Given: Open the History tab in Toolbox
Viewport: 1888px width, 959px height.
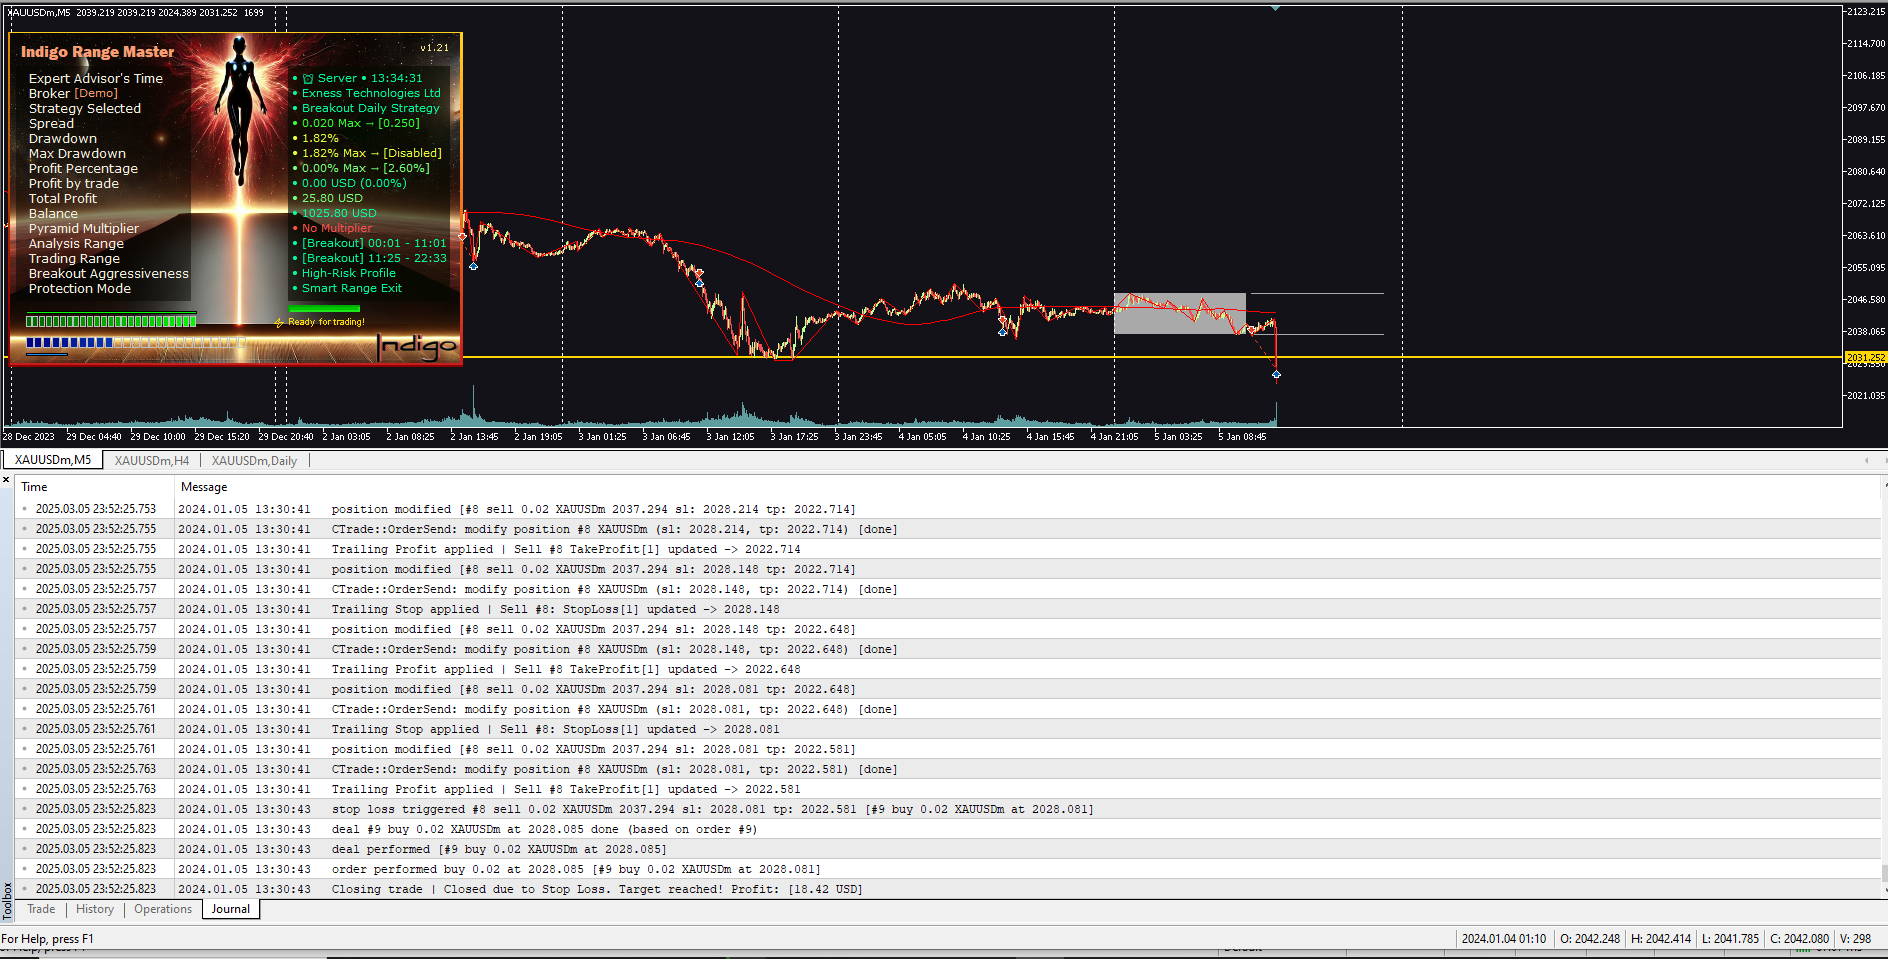Looking at the screenshot, I should tap(95, 909).
